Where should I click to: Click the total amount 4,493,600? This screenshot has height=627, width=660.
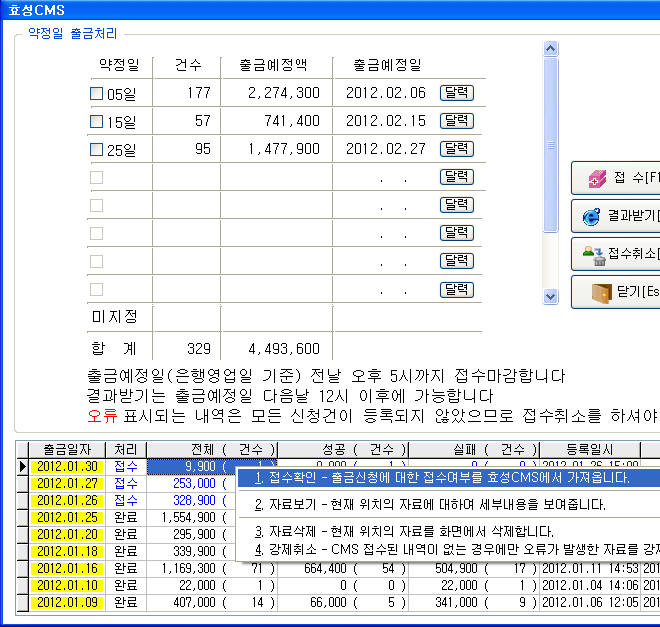coord(284,349)
